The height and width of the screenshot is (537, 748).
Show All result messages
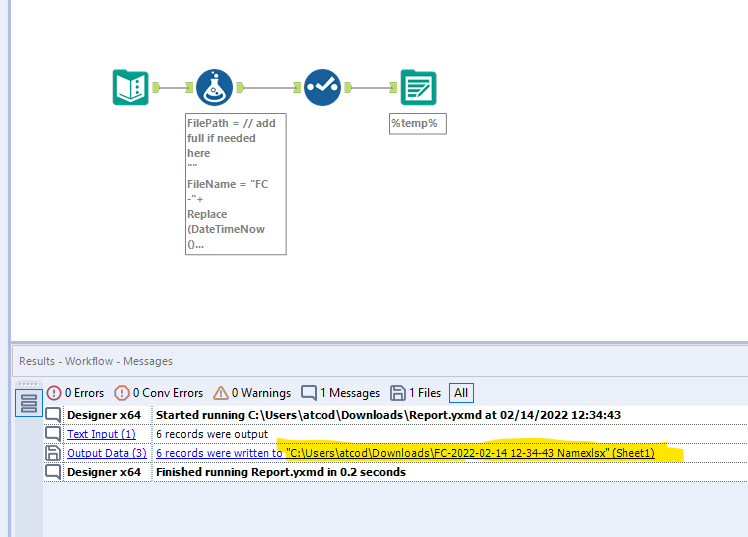461,393
